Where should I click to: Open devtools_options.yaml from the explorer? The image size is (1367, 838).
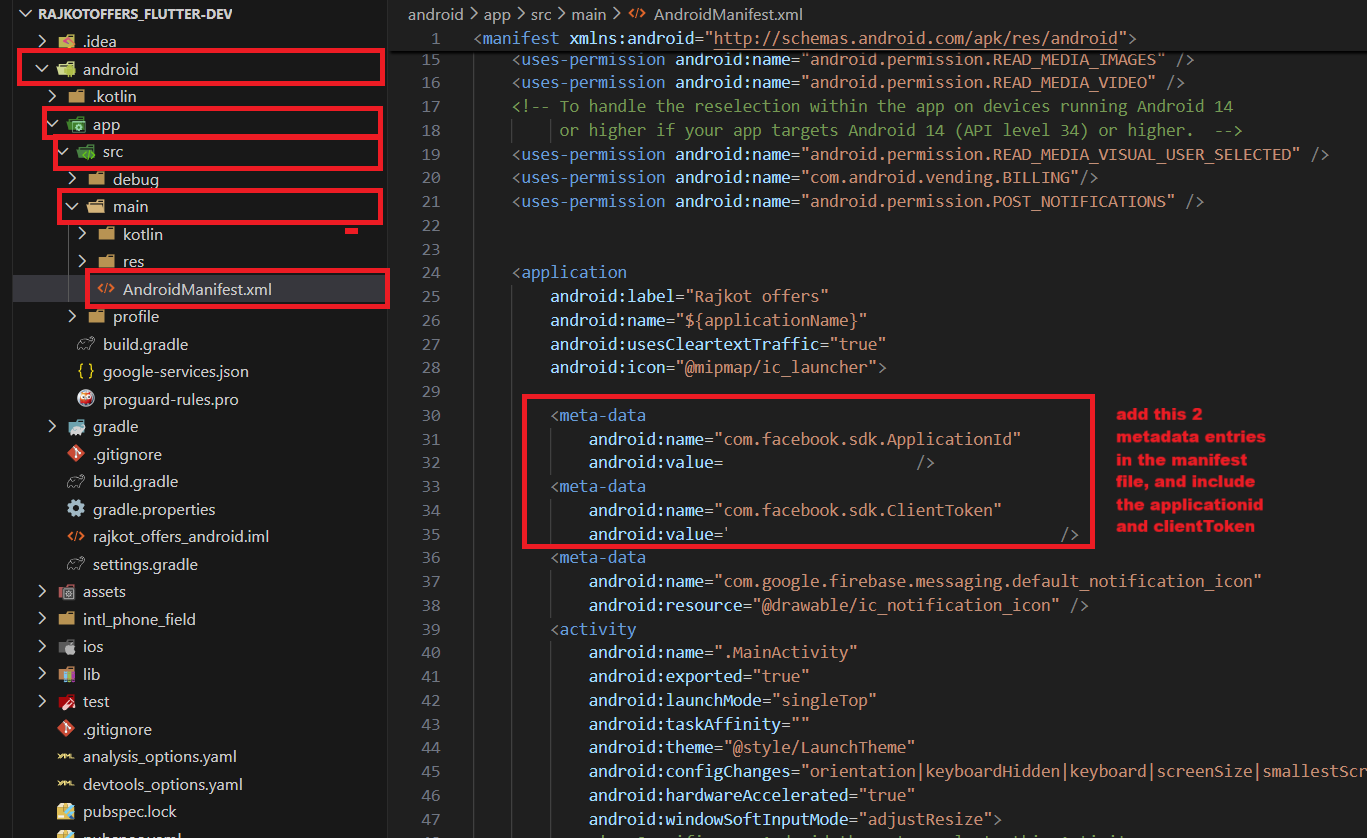pos(162,784)
